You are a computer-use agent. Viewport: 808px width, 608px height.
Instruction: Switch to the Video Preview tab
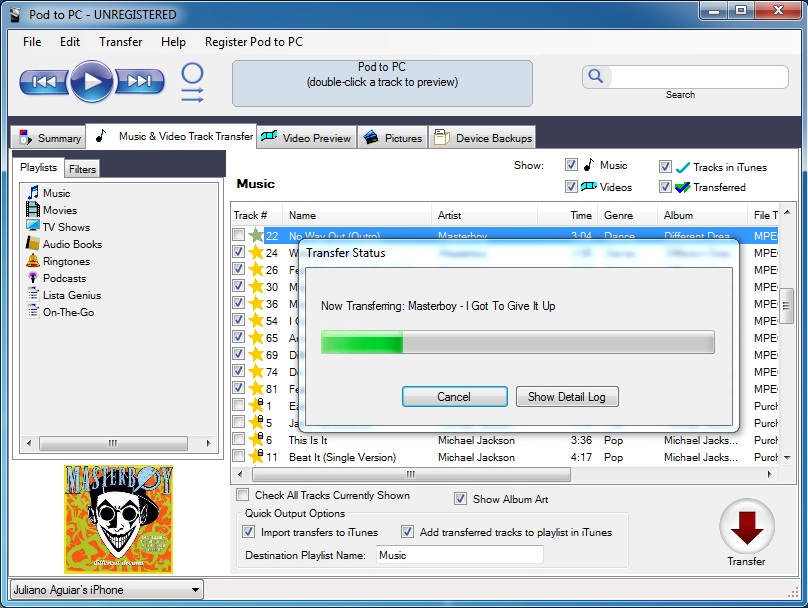(x=307, y=138)
